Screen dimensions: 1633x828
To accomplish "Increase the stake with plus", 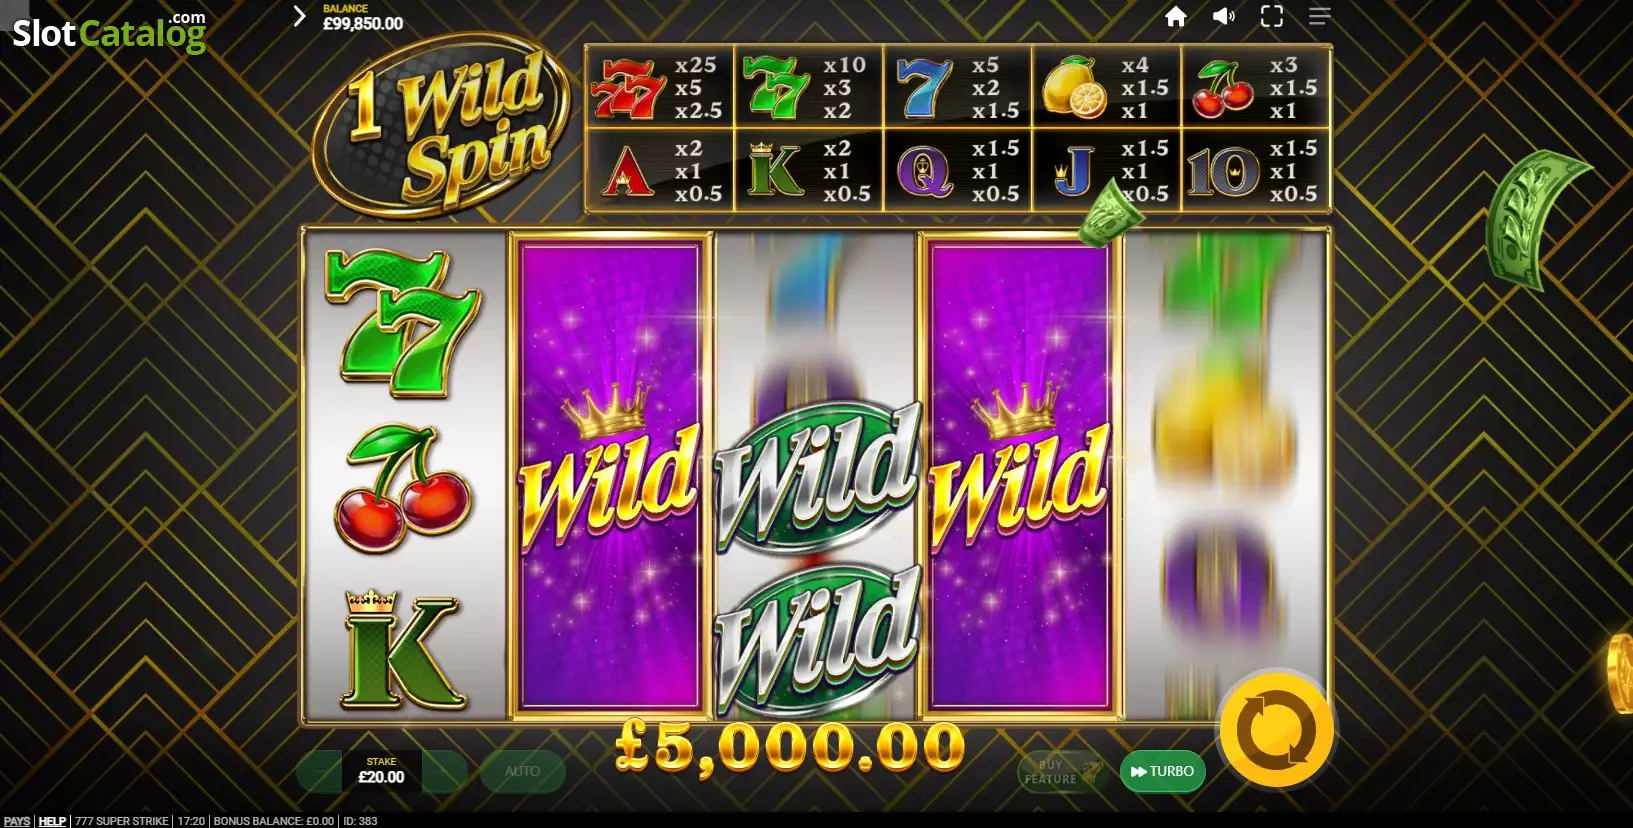I will pyautogui.click(x=444, y=771).
